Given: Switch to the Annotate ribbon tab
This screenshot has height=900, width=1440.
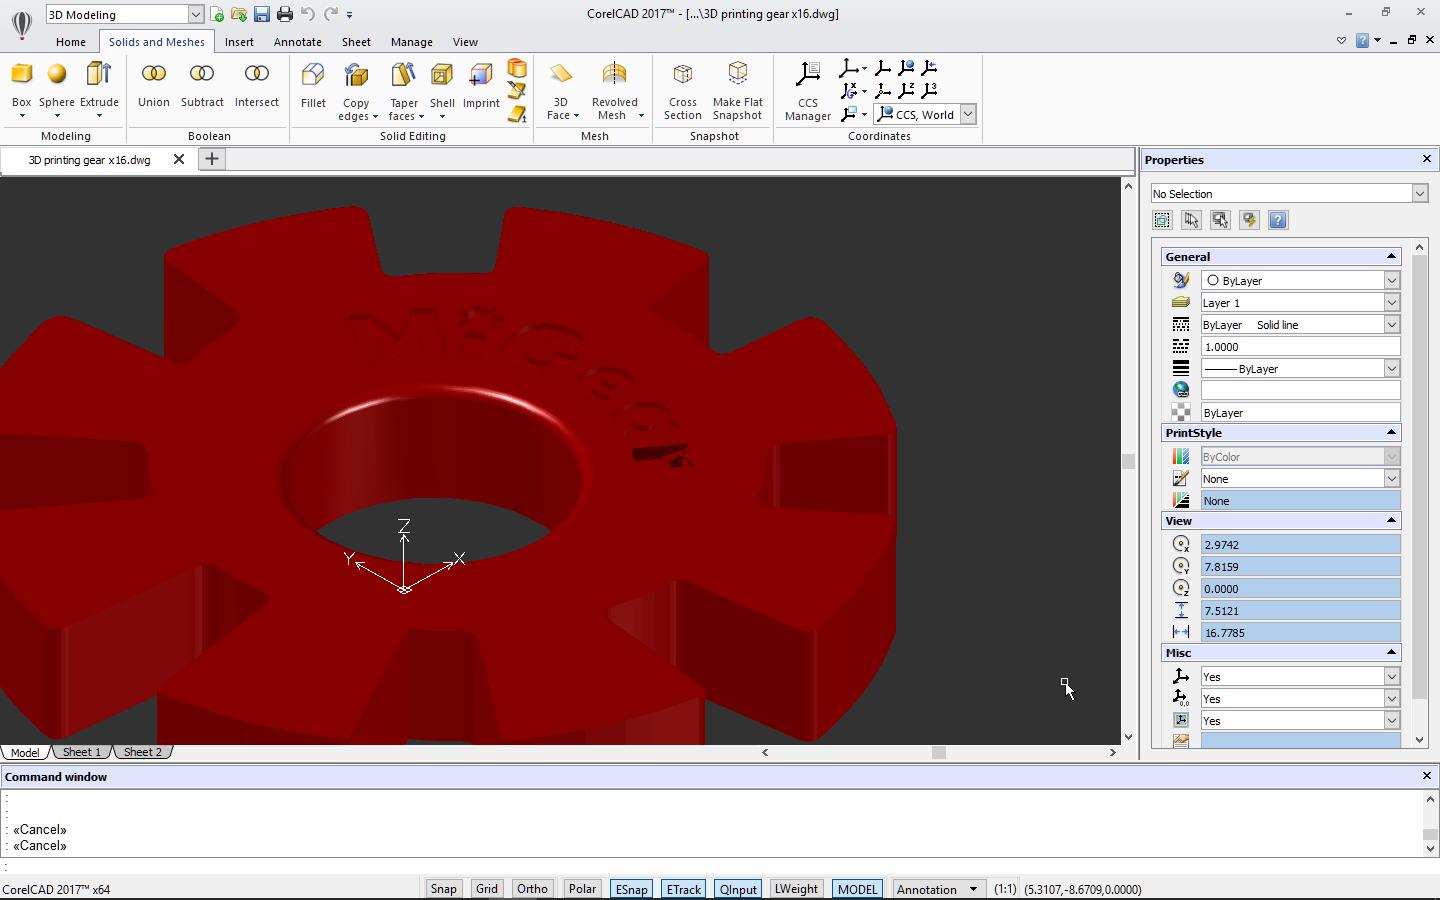Looking at the screenshot, I should [297, 42].
